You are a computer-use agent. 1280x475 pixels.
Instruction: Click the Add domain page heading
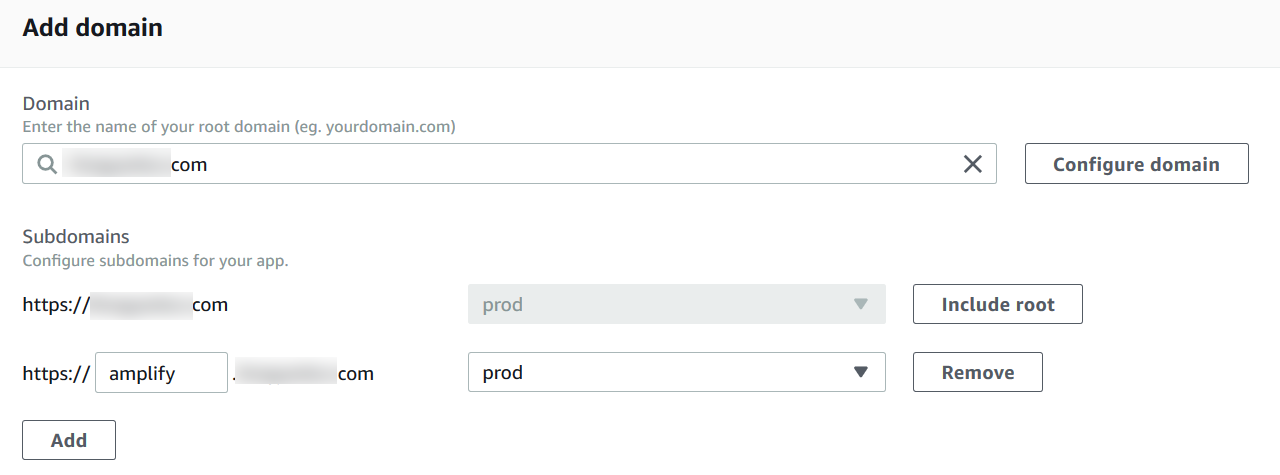[92, 27]
